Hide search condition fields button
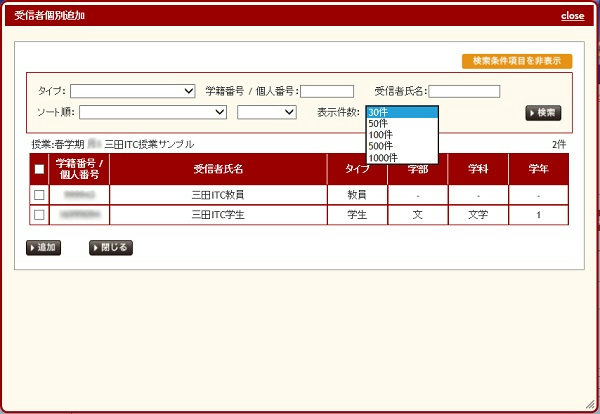600x414 pixels. pyautogui.click(x=516, y=61)
